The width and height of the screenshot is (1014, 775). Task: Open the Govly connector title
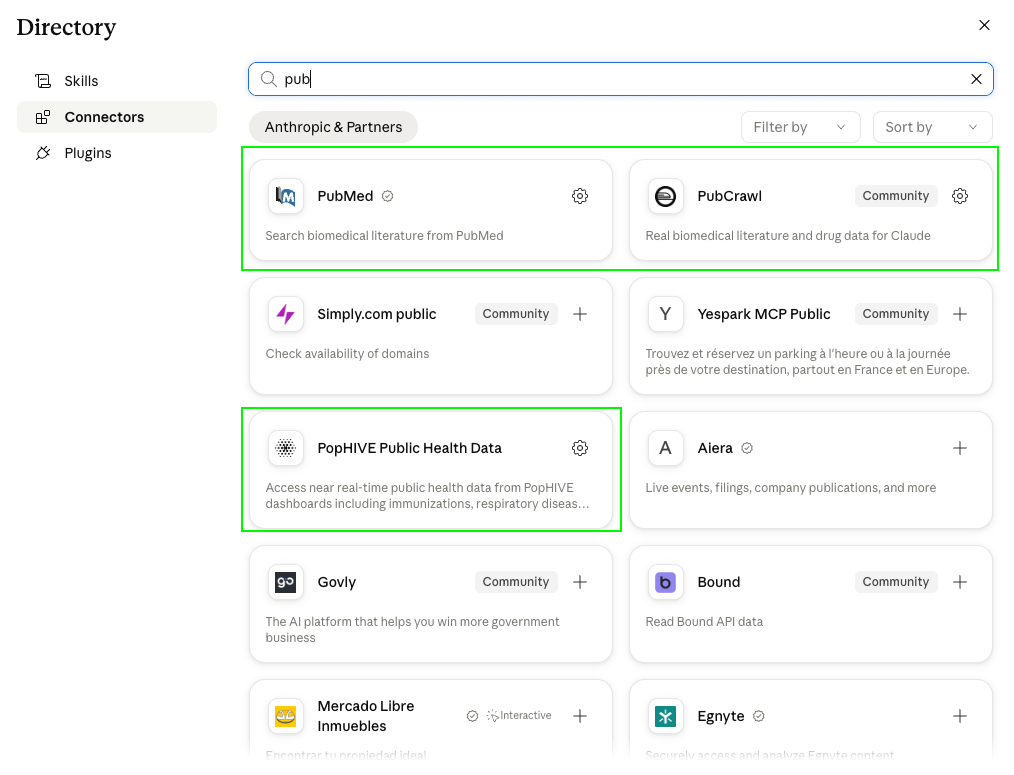pos(337,582)
